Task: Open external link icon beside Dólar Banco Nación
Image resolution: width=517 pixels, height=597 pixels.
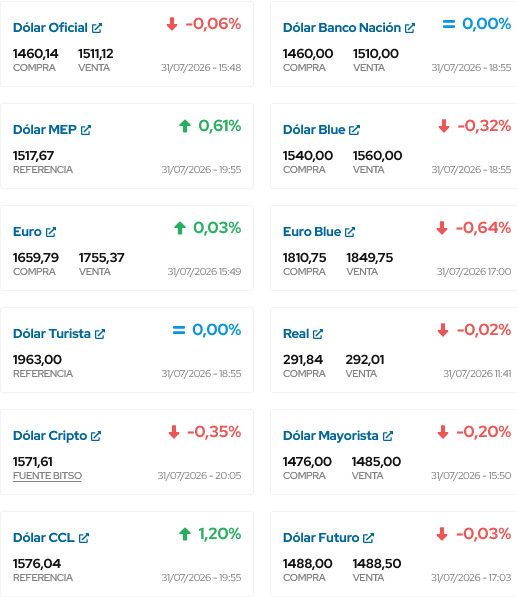Action: (410, 28)
